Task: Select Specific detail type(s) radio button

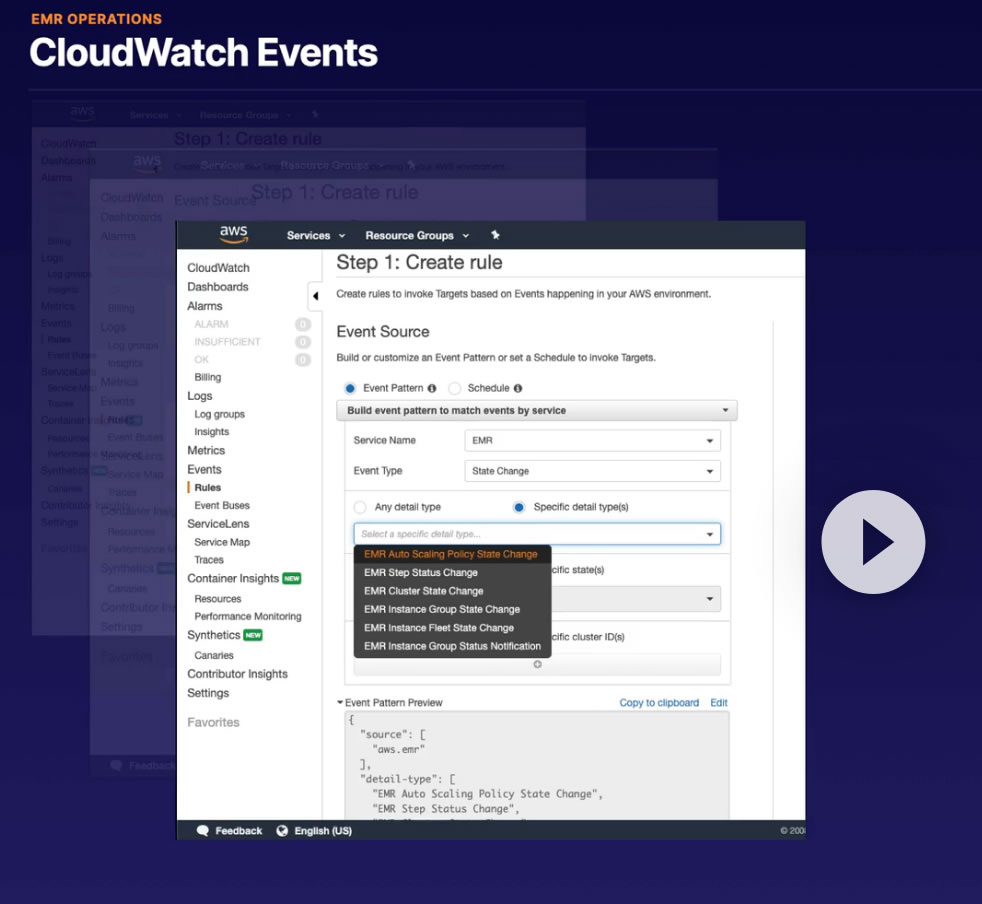Action: point(519,507)
